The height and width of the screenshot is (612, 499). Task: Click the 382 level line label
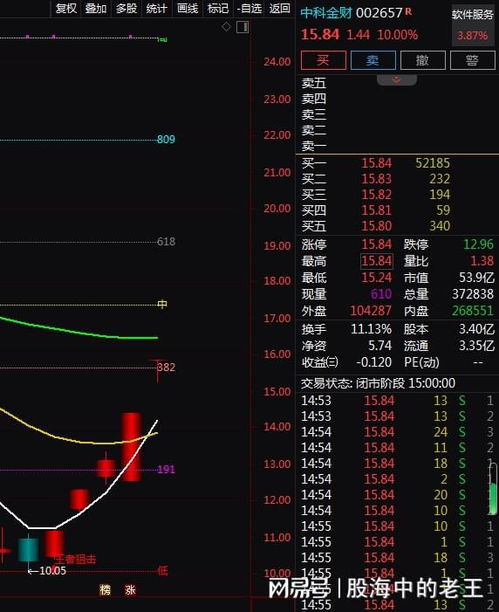point(166,367)
